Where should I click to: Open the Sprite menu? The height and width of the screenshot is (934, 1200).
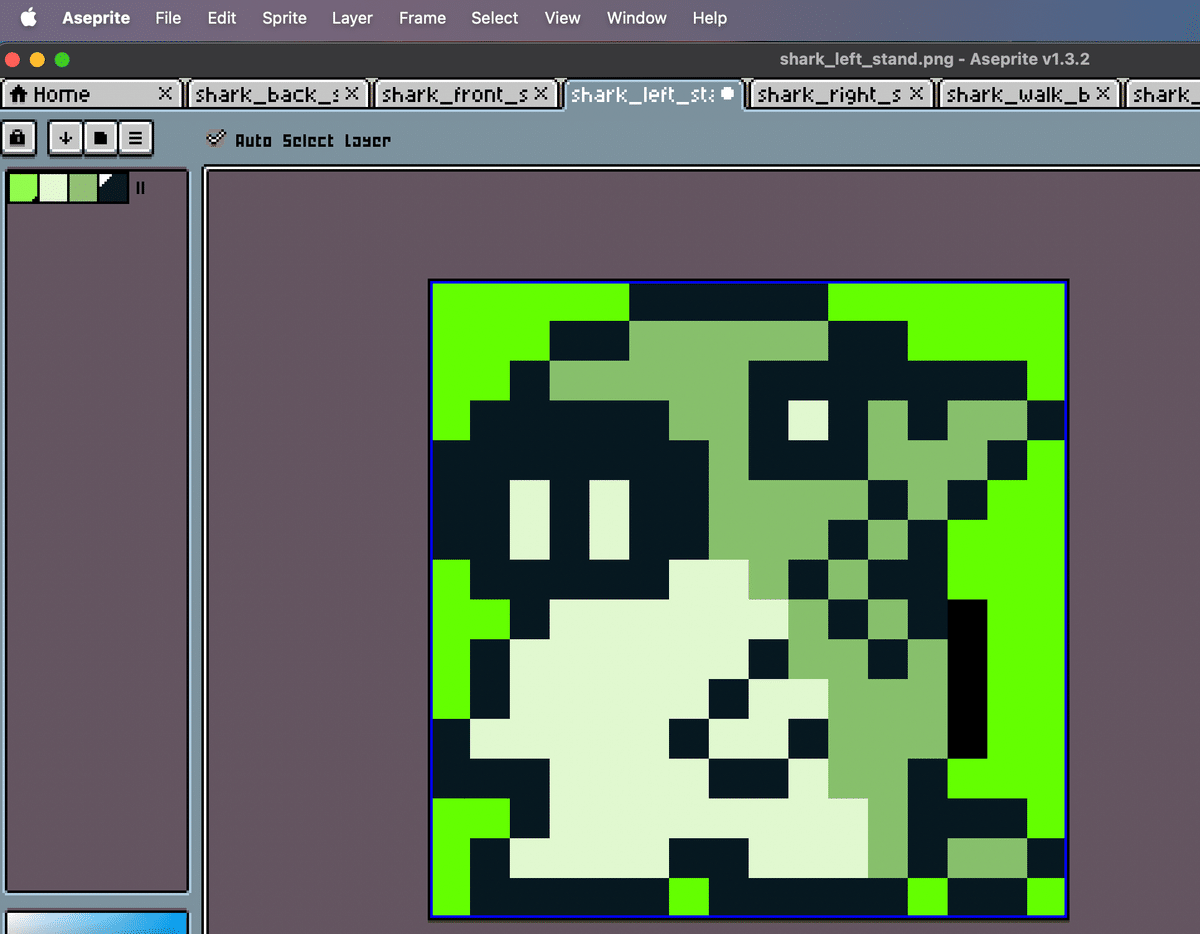[284, 18]
